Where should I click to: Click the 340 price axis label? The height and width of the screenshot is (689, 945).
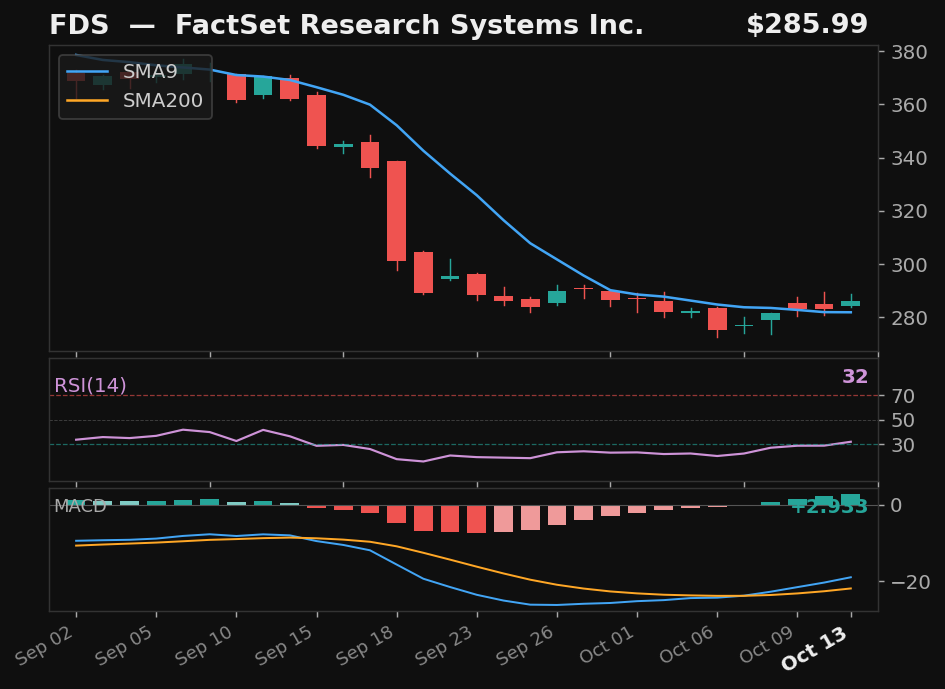pos(909,159)
